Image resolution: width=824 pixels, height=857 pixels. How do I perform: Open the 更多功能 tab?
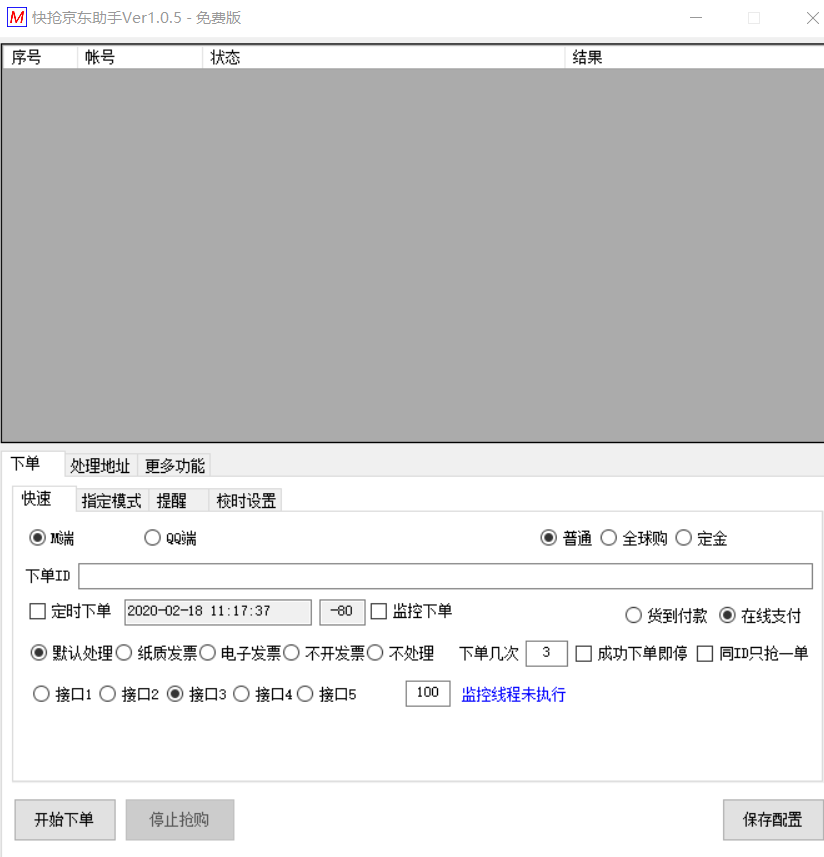click(x=174, y=466)
